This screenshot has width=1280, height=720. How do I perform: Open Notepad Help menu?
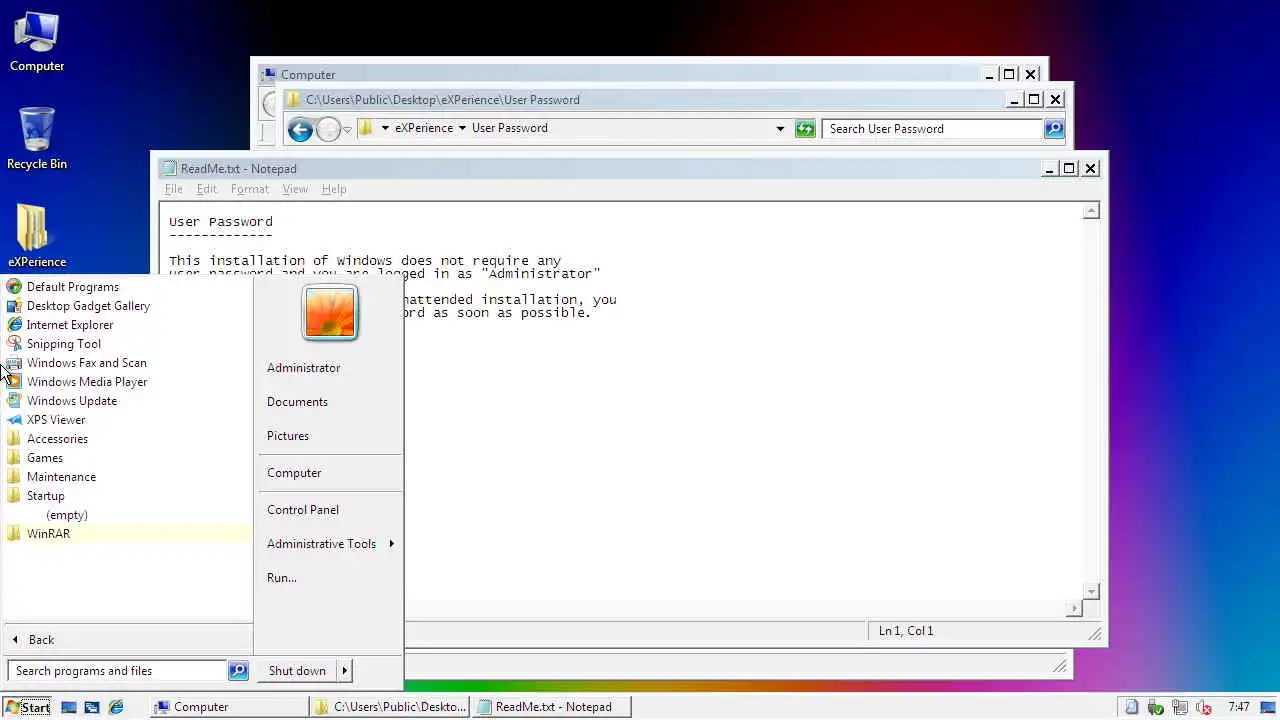pyautogui.click(x=333, y=189)
